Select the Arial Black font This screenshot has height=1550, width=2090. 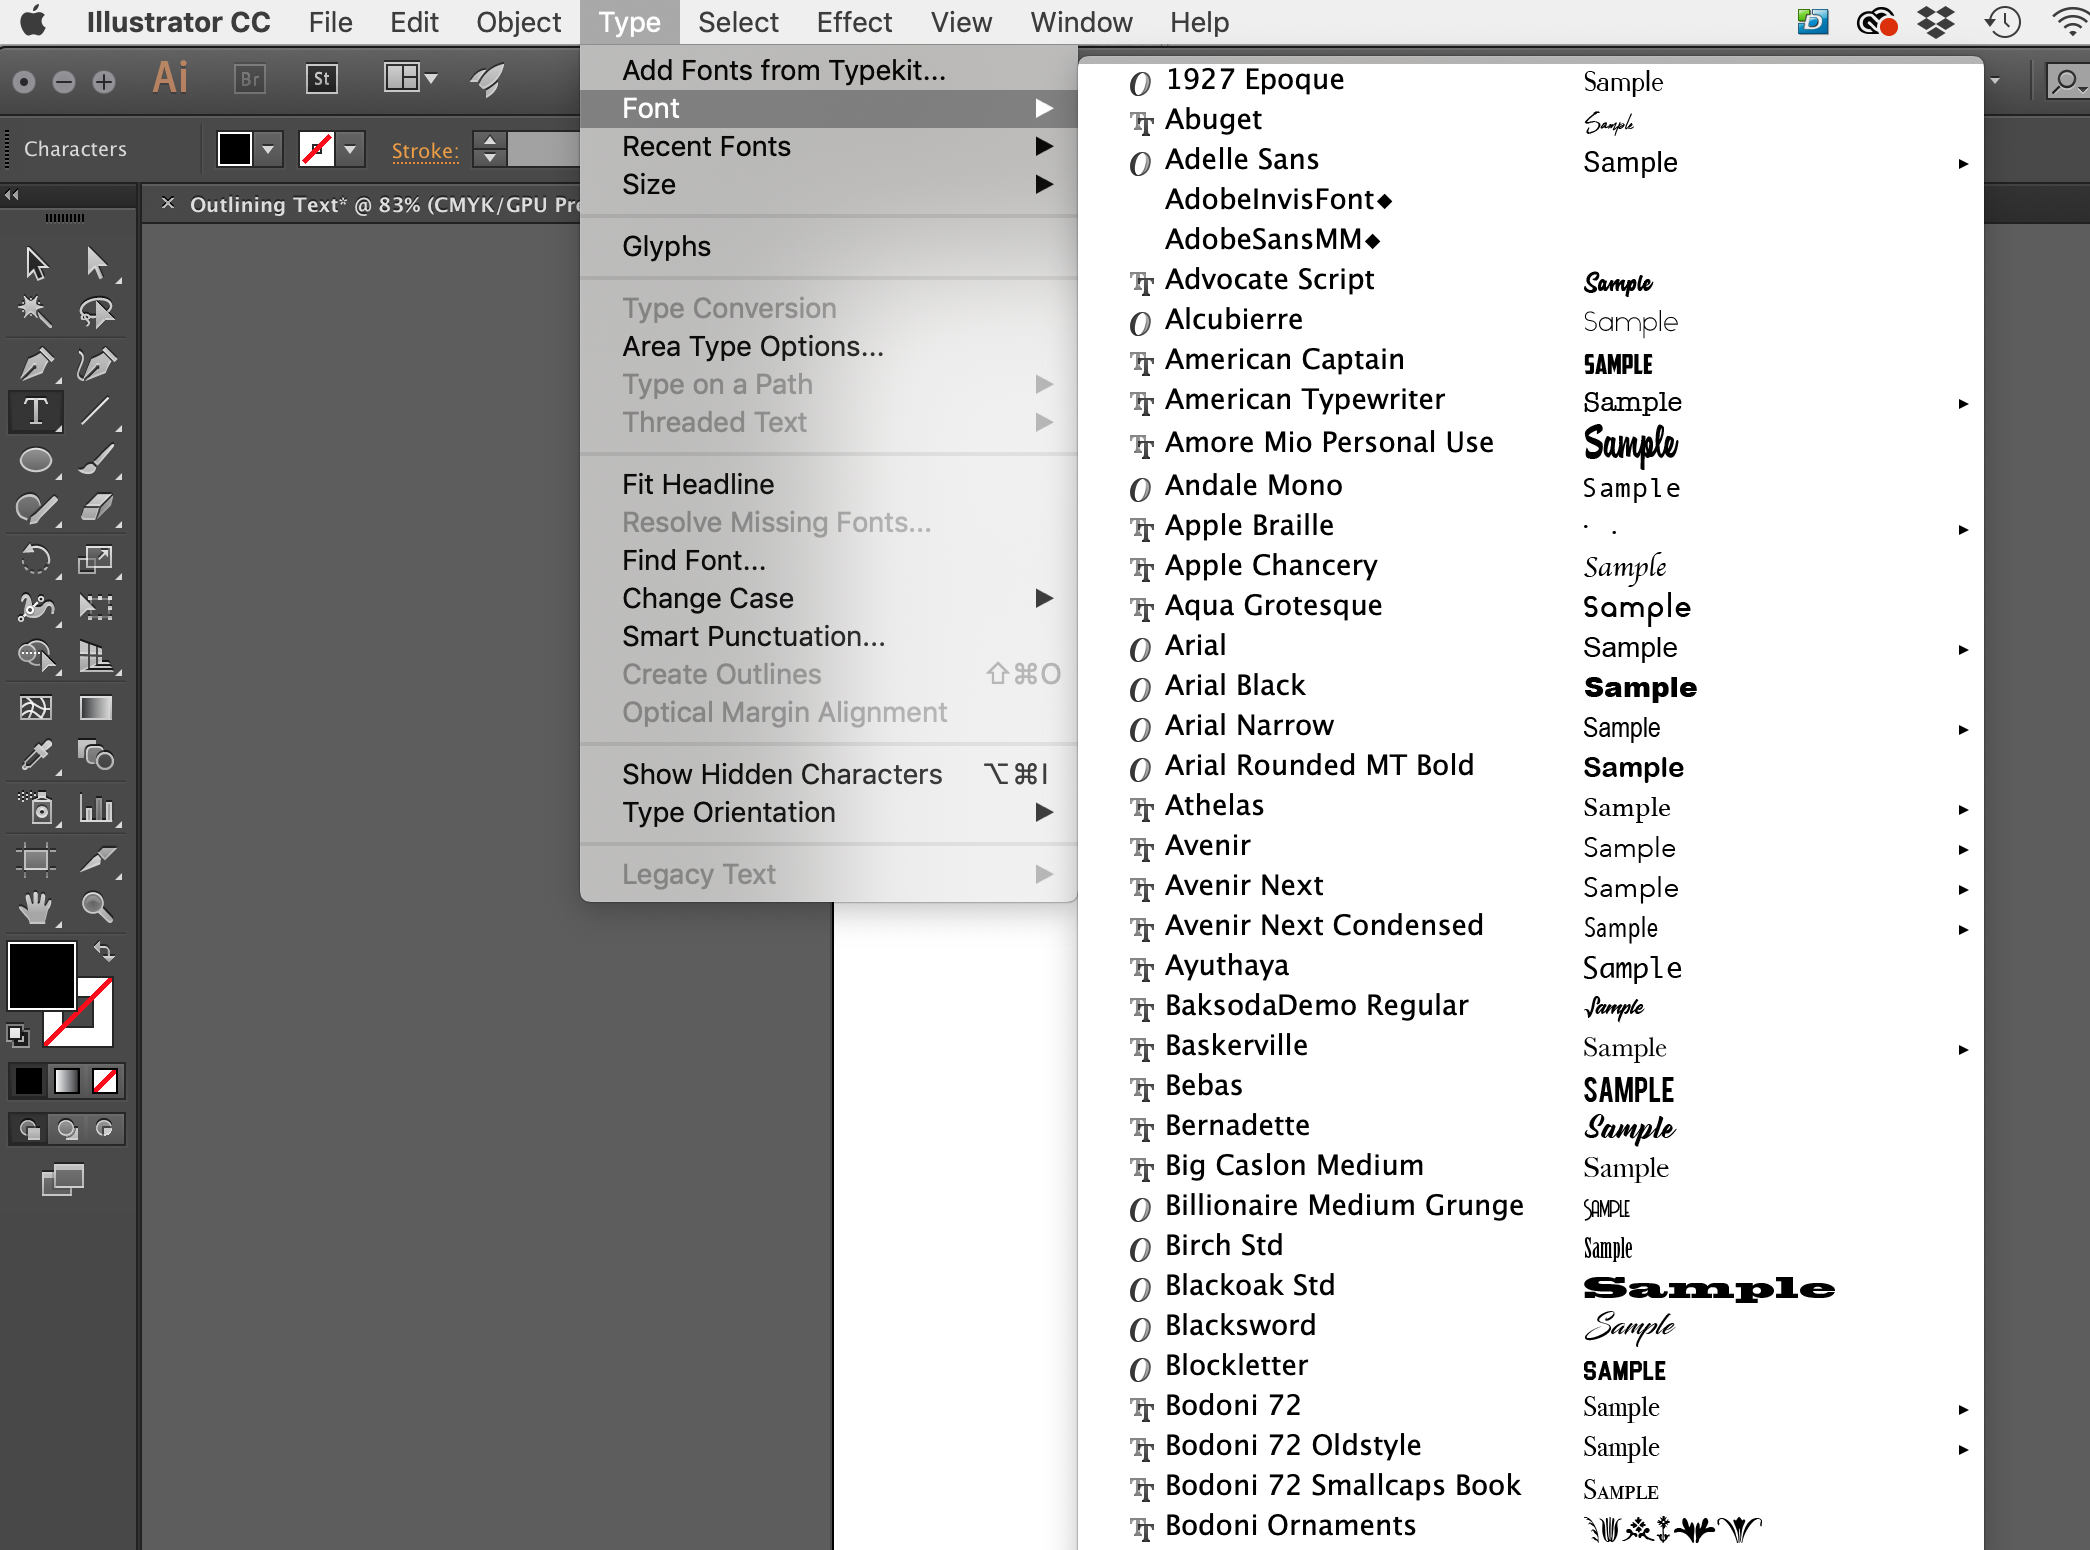pos(1530,686)
